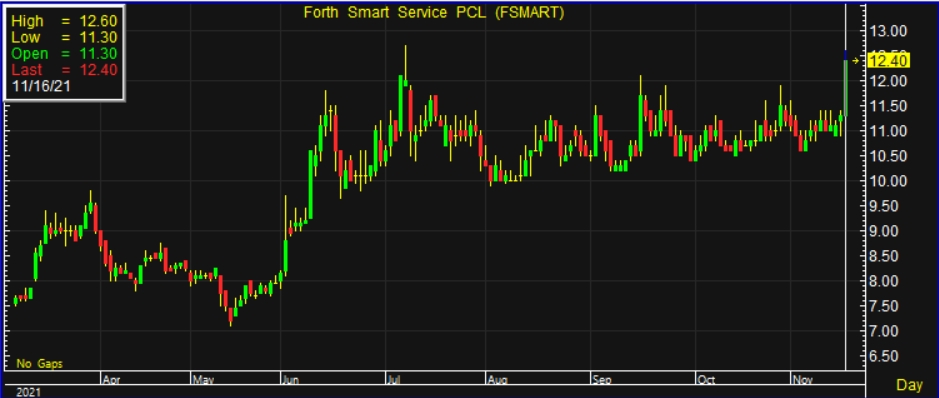Click the Sep label on time axis

pos(601,379)
